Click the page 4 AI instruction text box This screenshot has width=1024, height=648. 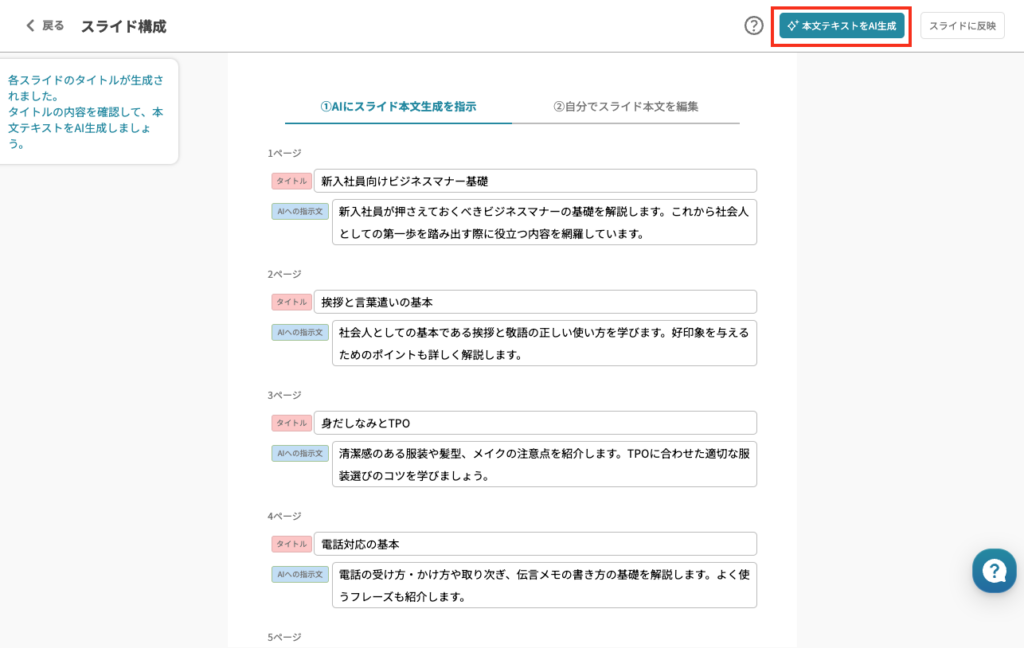point(544,585)
